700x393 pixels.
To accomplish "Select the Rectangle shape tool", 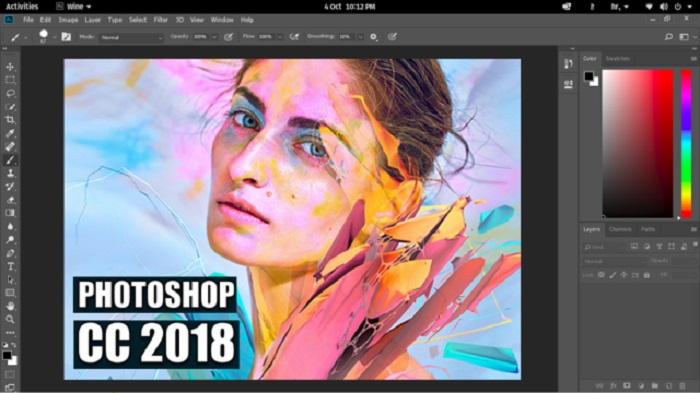I will tap(10, 293).
